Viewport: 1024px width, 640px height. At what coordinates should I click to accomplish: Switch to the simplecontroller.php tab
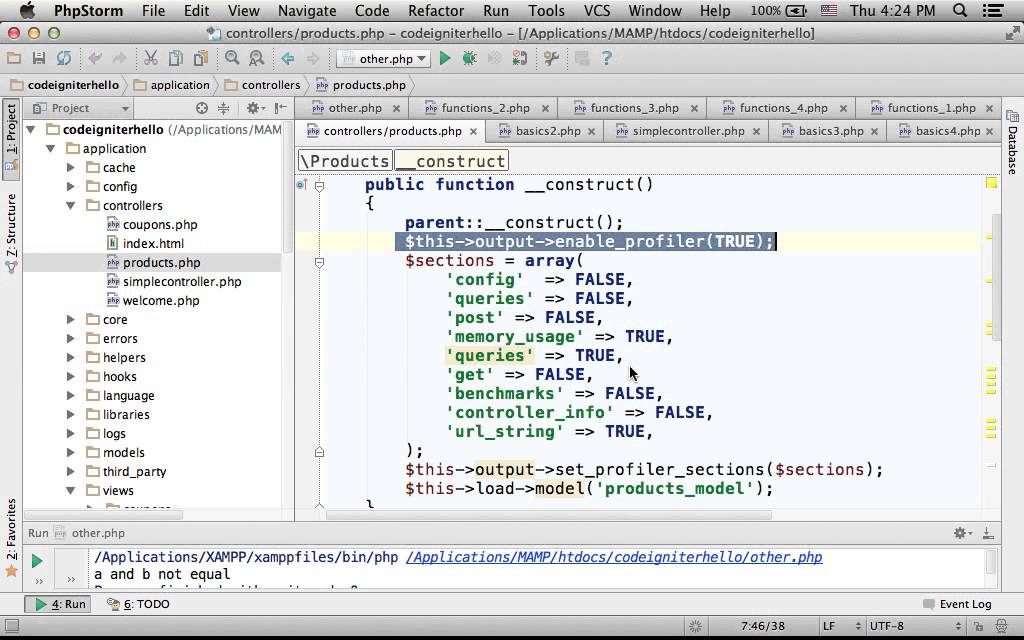point(688,131)
